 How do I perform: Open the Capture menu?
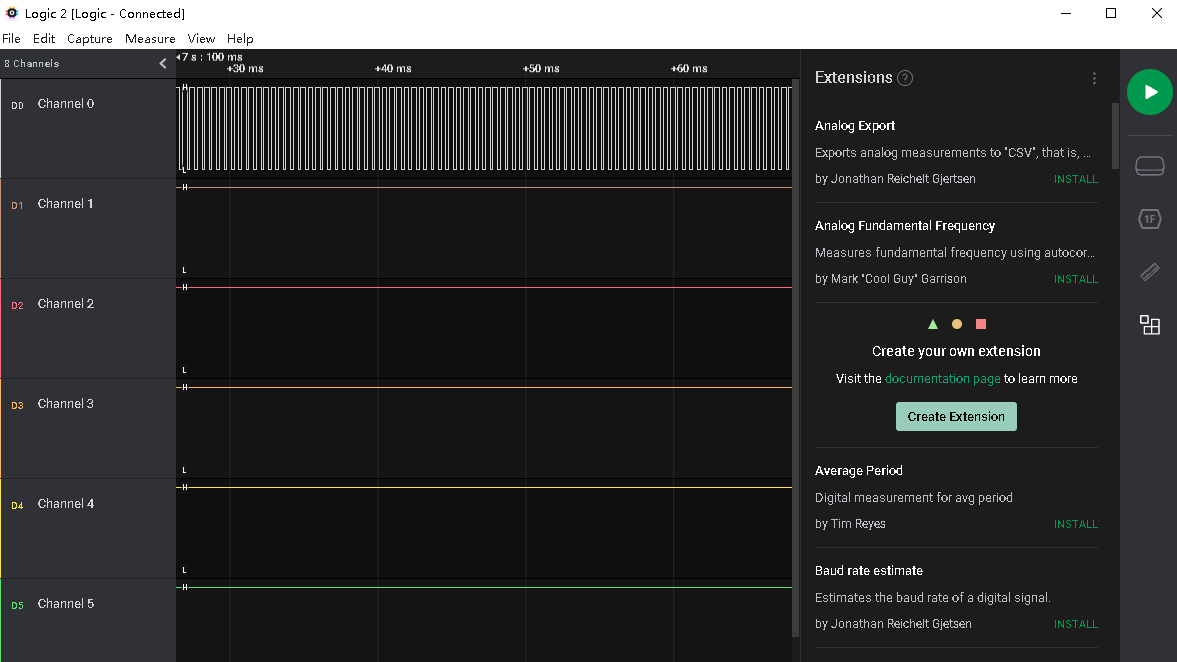pyautogui.click(x=89, y=38)
